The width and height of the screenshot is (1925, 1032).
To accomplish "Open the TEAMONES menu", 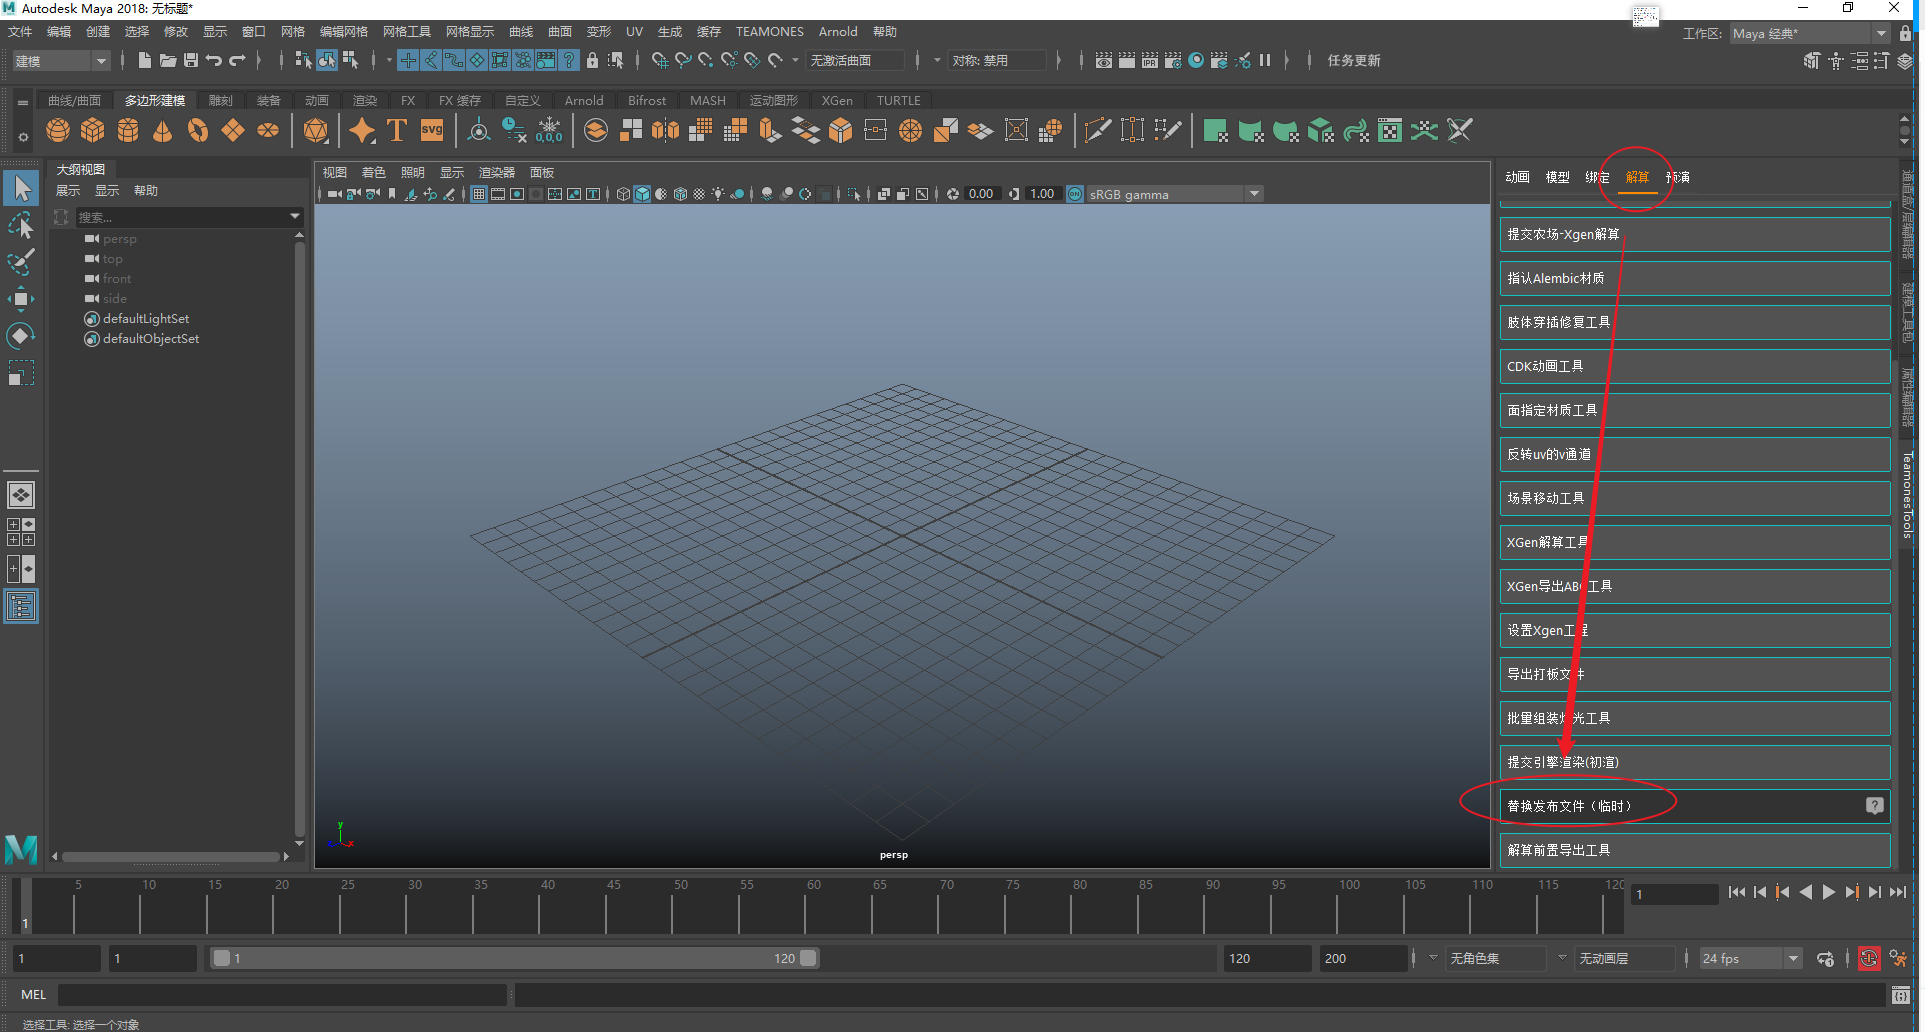I will coord(769,32).
